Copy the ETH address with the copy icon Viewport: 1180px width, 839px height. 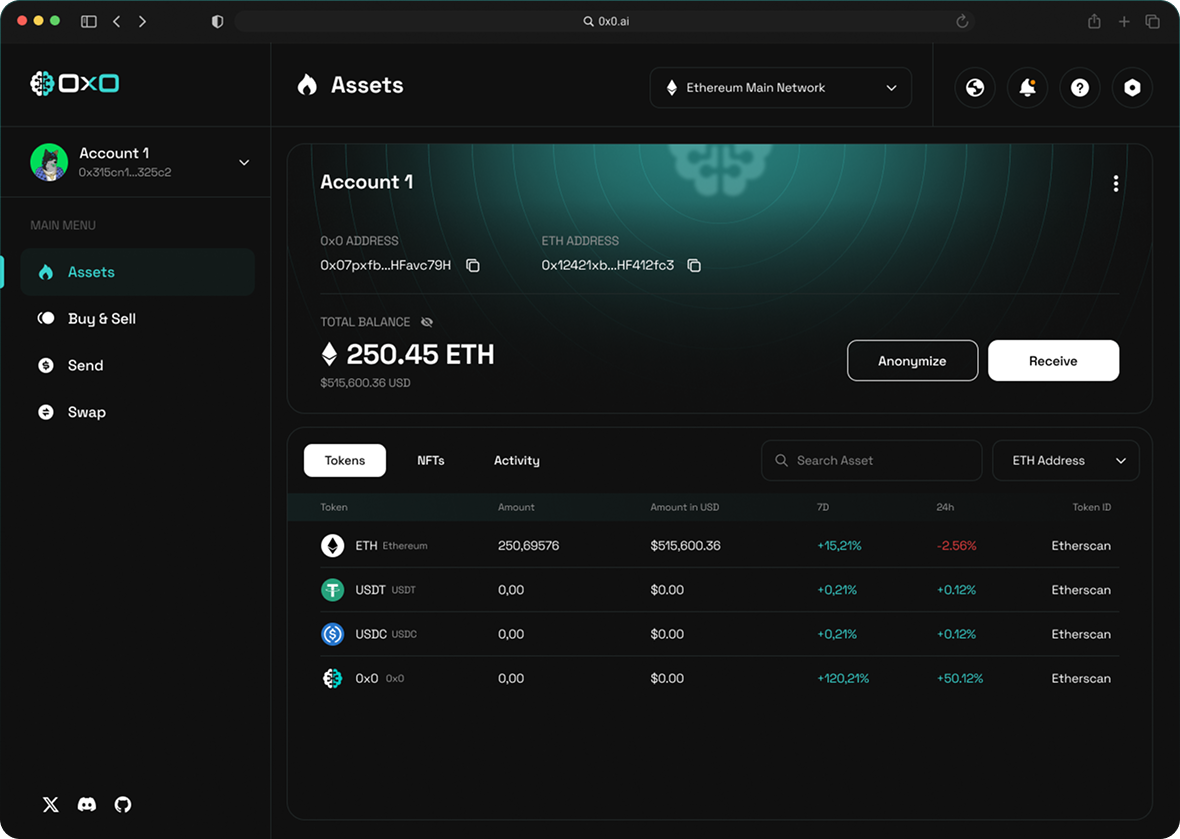click(x=694, y=265)
